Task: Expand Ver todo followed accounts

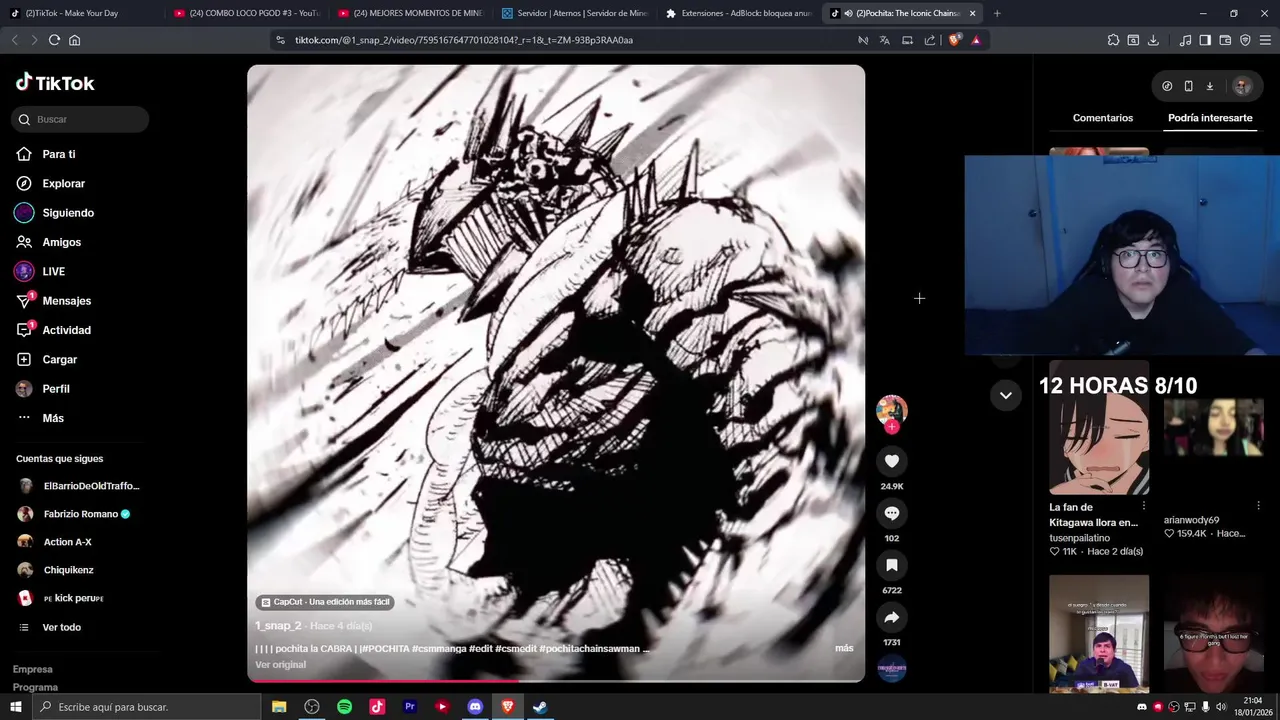Action: point(61,627)
